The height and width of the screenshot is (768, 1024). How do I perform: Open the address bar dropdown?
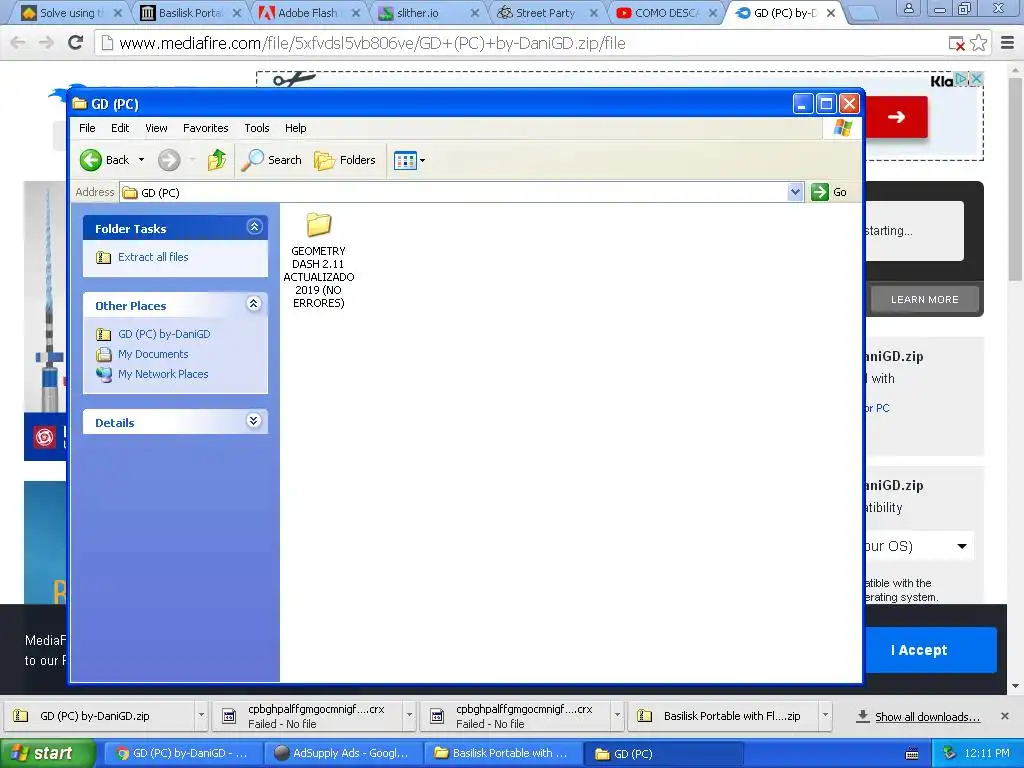(x=795, y=192)
